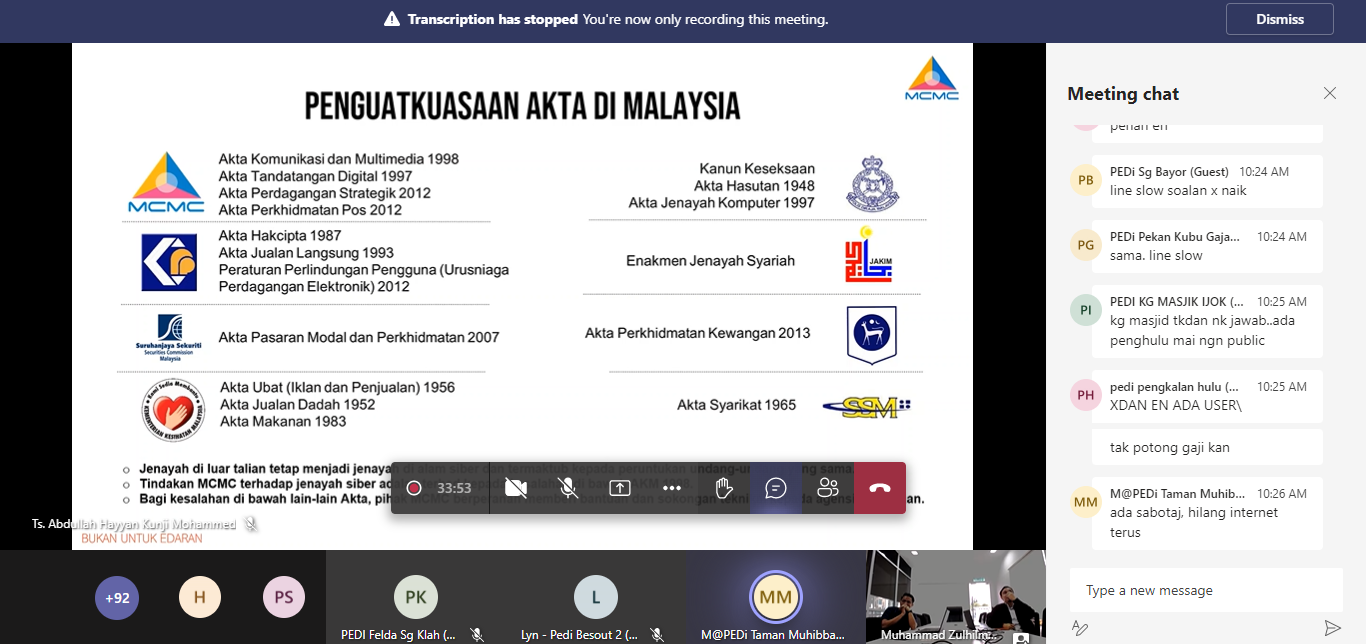The width and height of the screenshot is (1366, 644).
Task: Open the +92 overflow participants bubble
Action: pyautogui.click(x=118, y=598)
